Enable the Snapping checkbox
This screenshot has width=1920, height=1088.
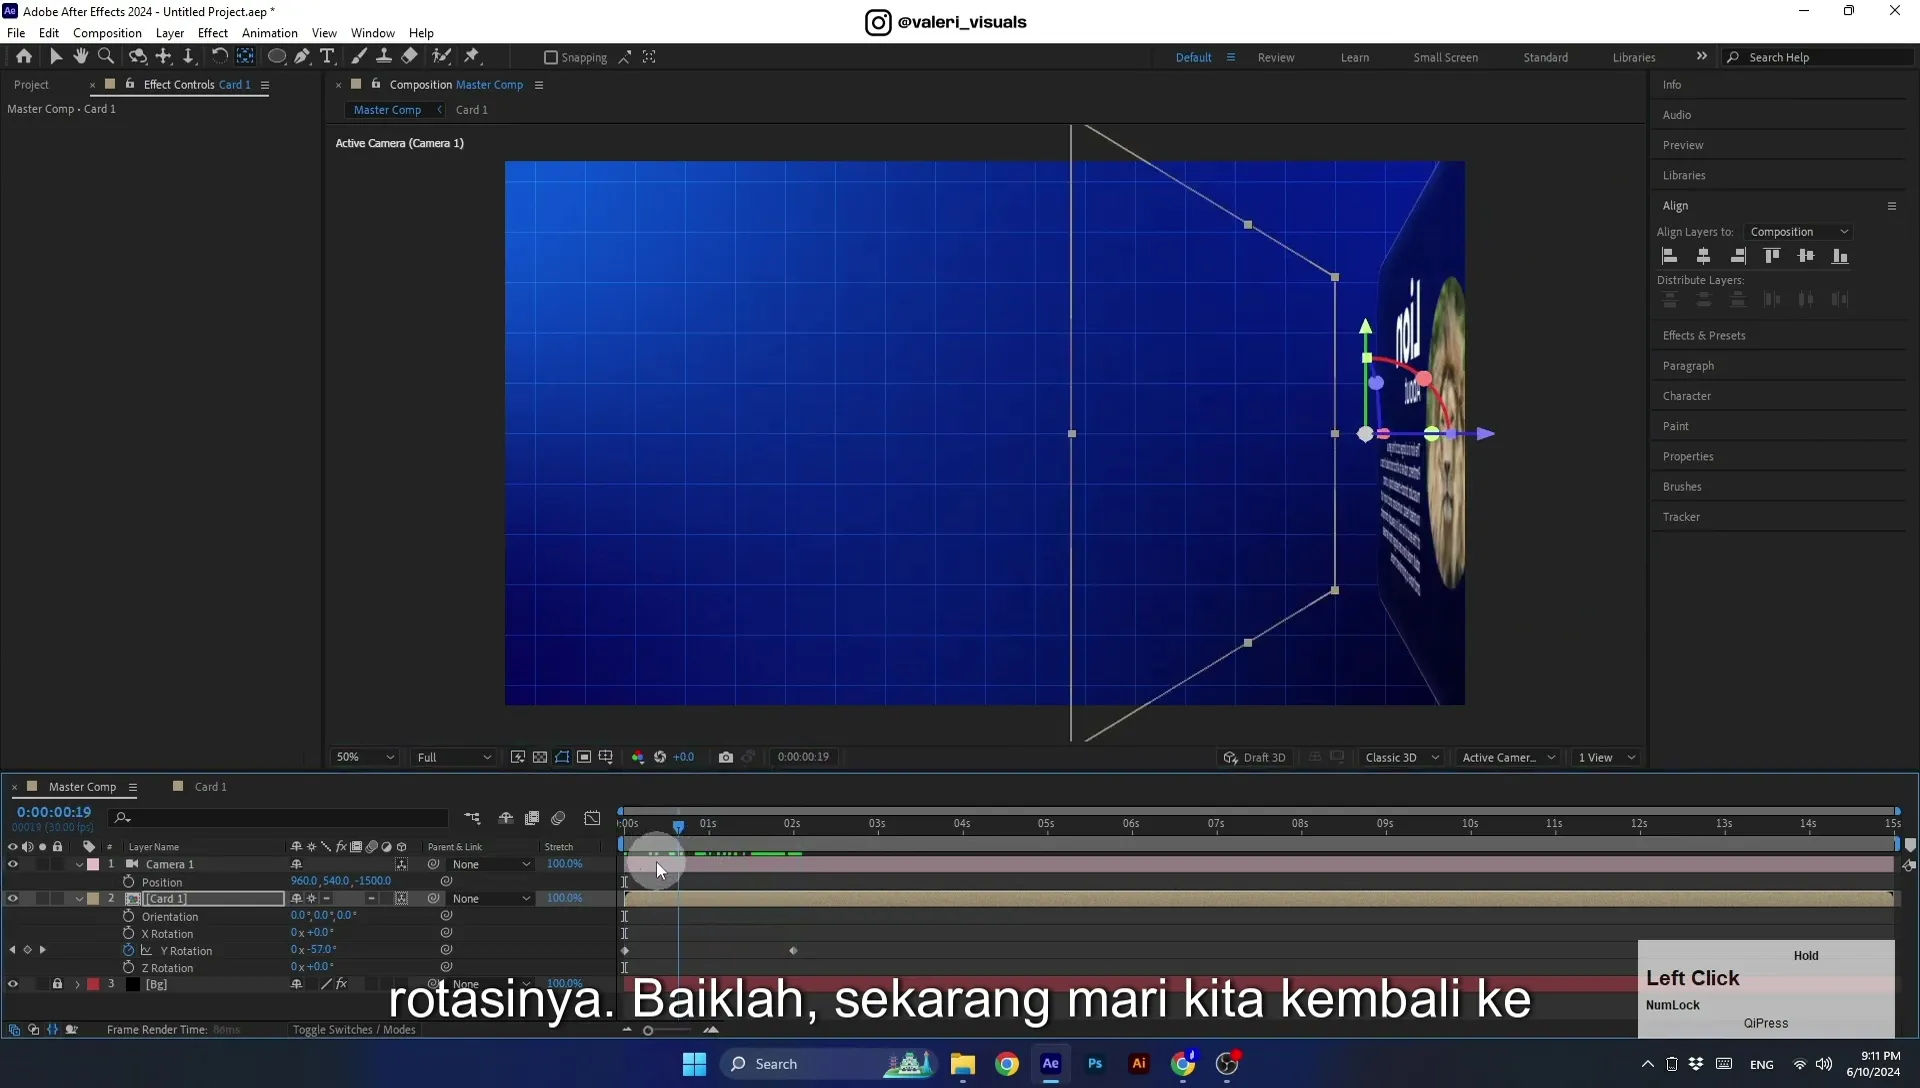[551, 58]
